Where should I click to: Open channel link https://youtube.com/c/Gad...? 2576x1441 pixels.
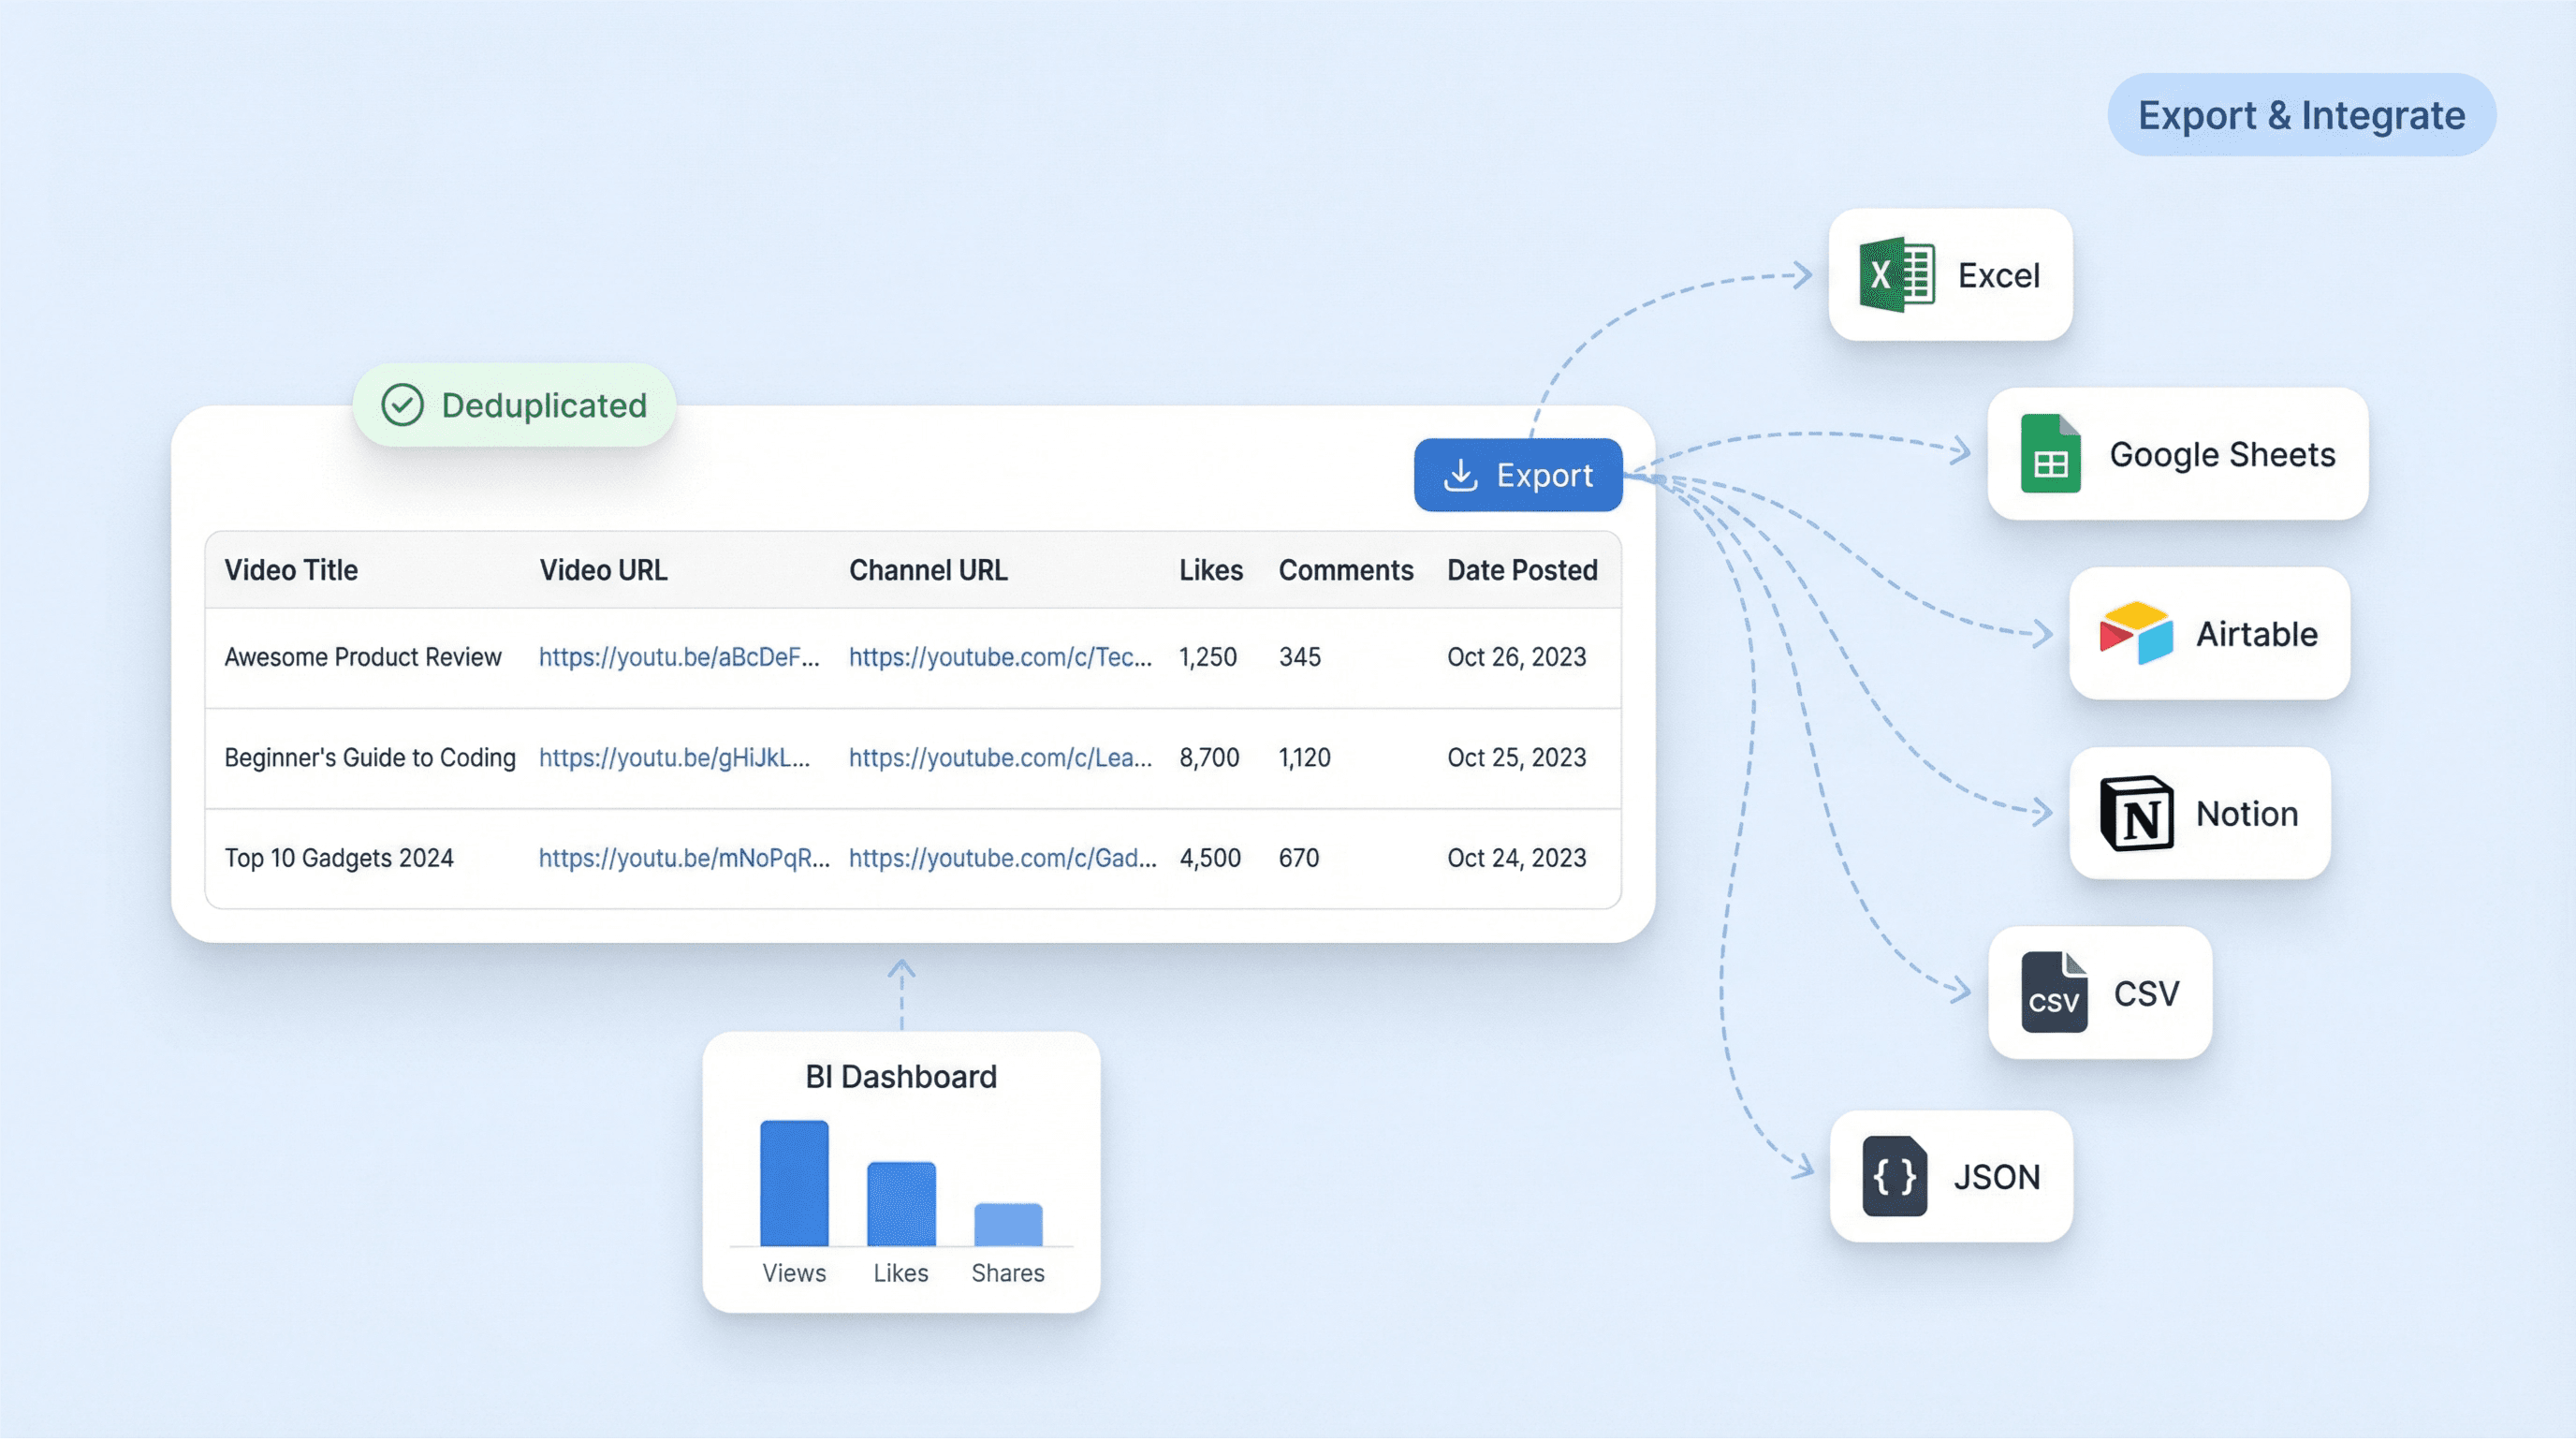coord(1002,859)
